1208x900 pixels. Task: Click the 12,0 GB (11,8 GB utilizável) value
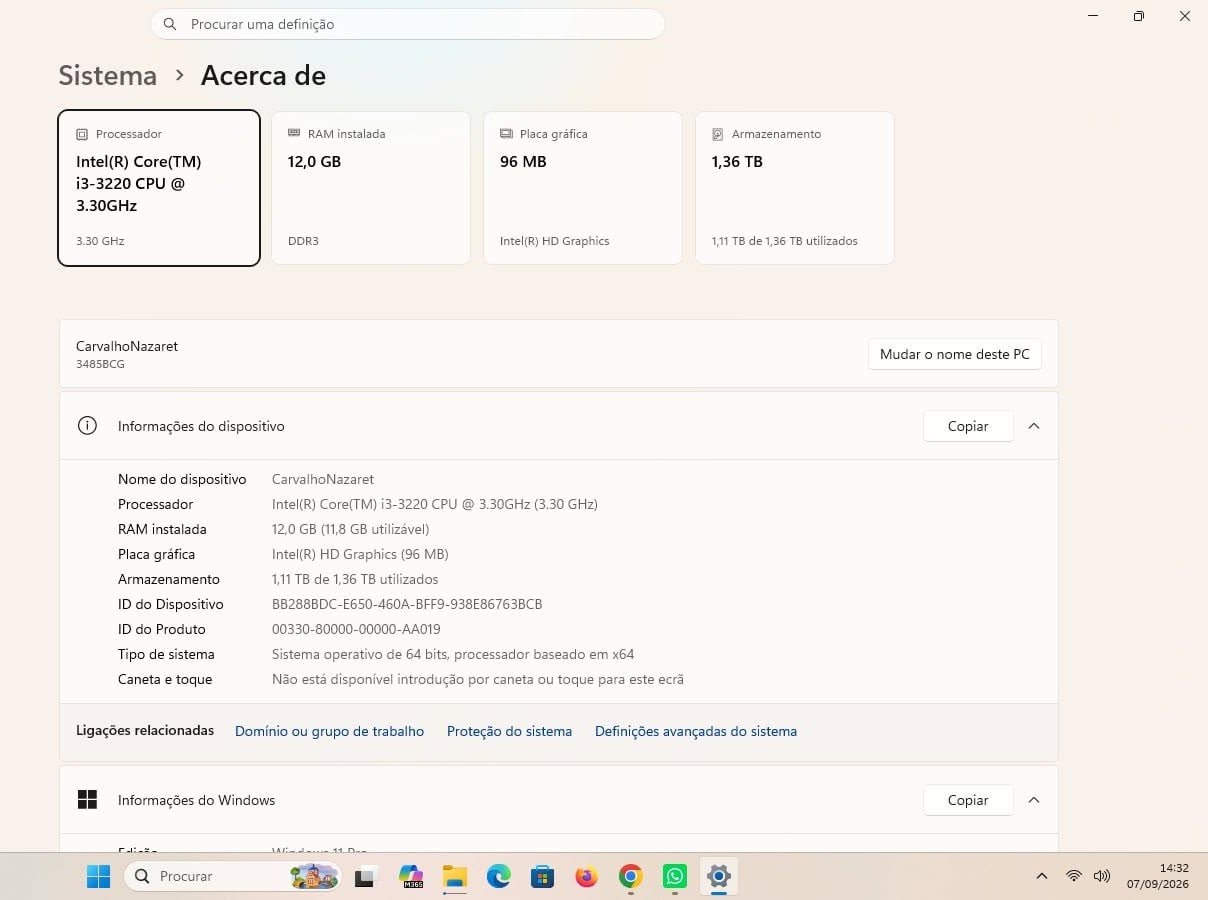(350, 529)
